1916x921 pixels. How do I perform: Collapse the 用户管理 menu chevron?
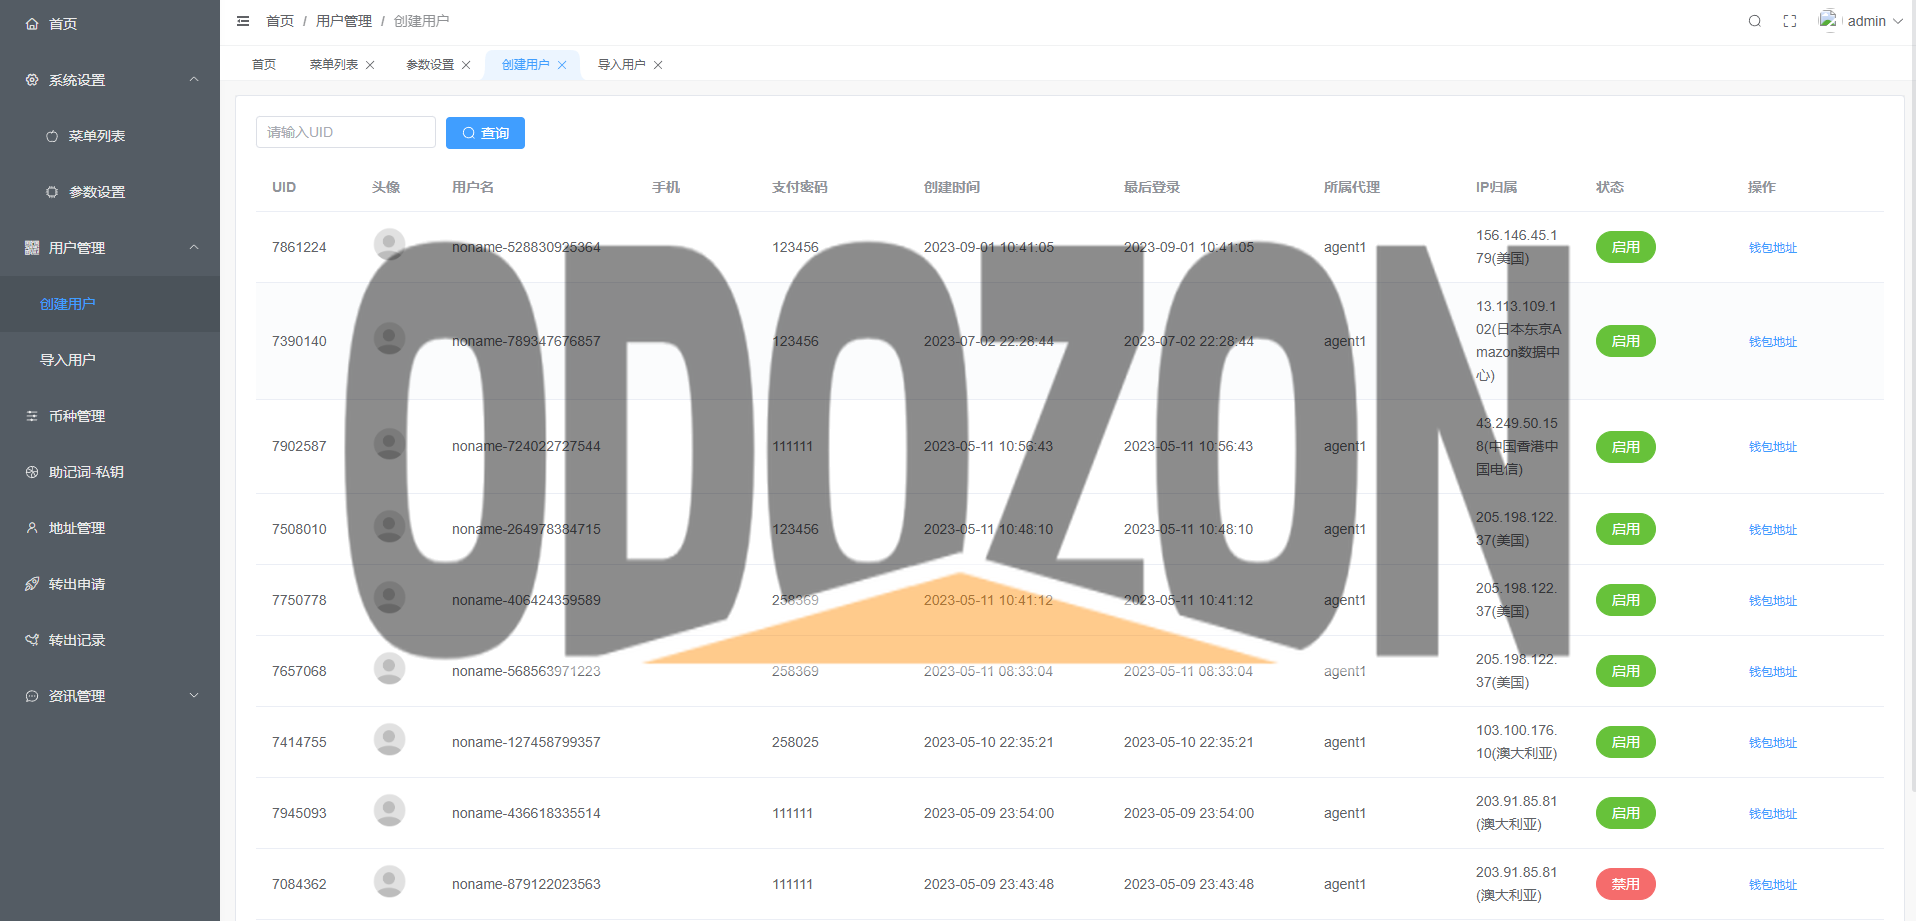click(194, 248)
